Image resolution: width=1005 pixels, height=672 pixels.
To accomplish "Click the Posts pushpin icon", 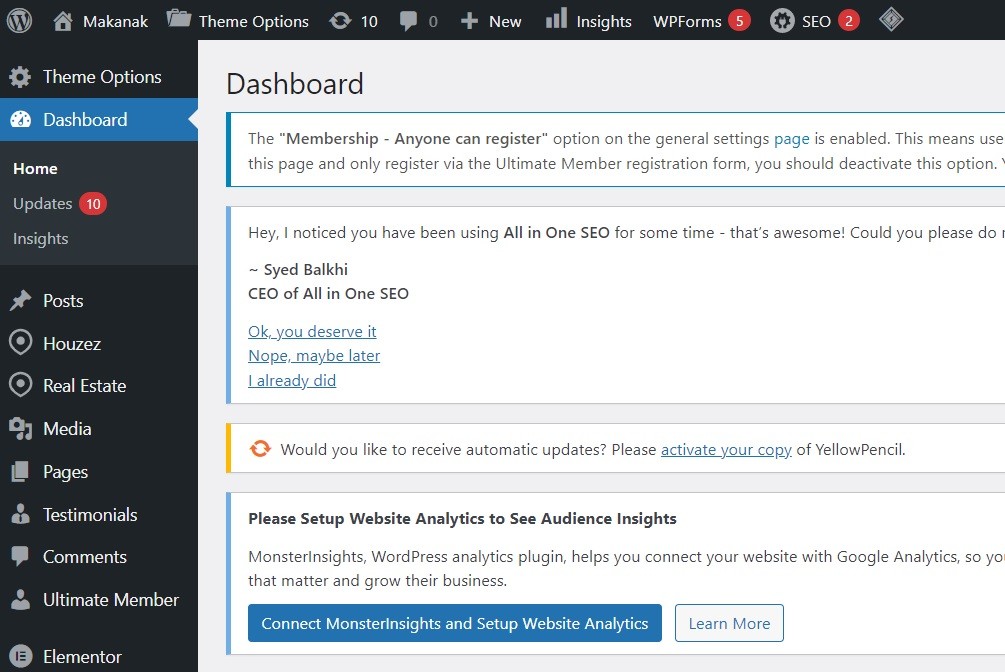I will (x=21, y=300).
